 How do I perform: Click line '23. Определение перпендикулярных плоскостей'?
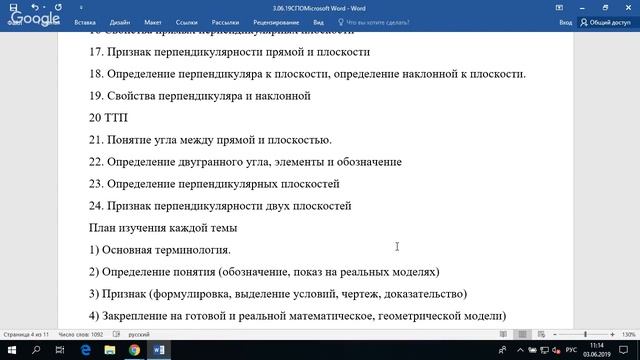(214, 184)
